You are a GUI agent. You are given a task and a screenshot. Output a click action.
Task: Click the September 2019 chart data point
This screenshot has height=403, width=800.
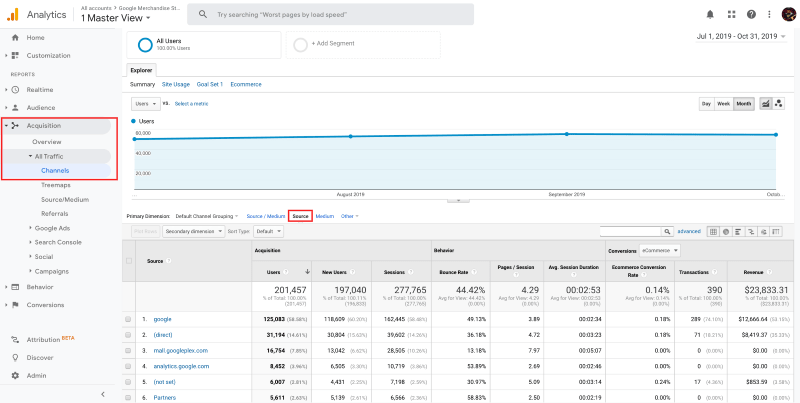[x=566, y=134]
